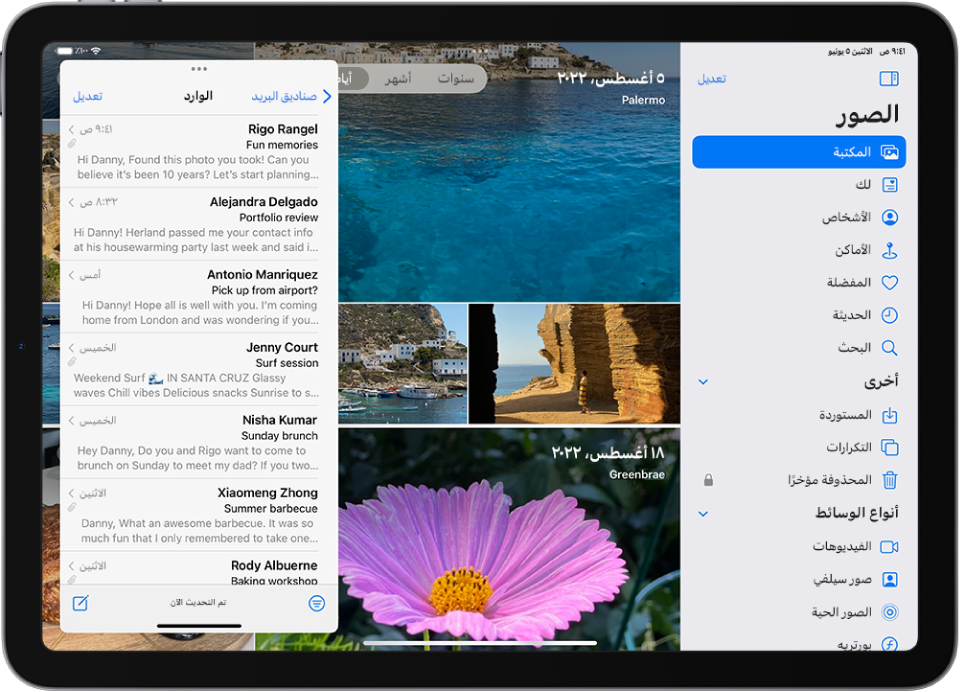Open the Places map pin icon

(x=889, y=250)
